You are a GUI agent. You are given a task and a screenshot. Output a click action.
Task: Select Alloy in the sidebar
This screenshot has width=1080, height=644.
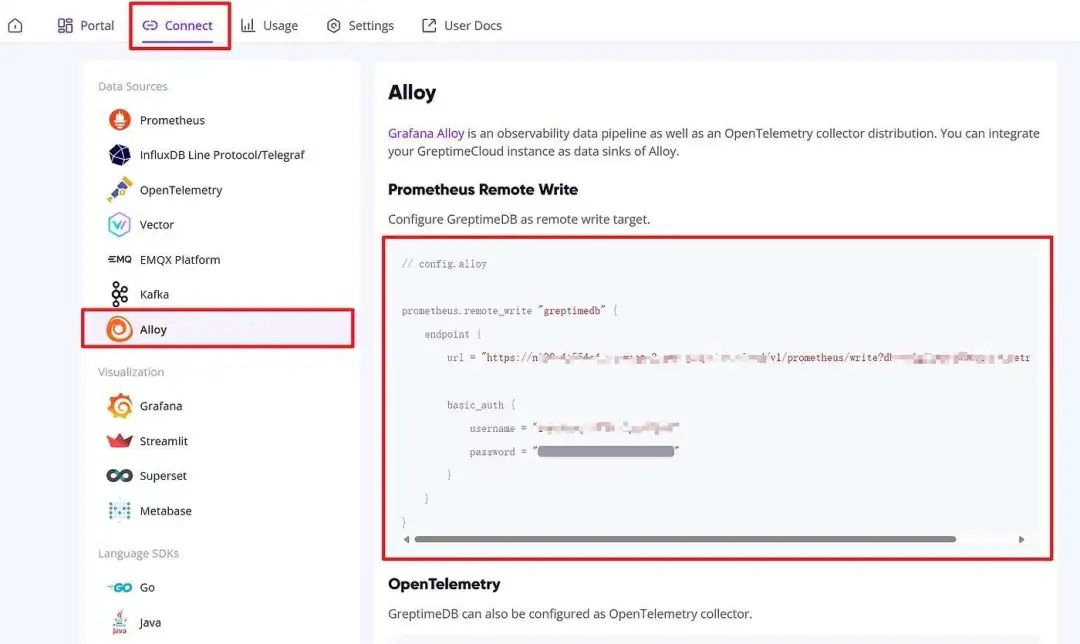pyautogui.click(x=218, y=329)
